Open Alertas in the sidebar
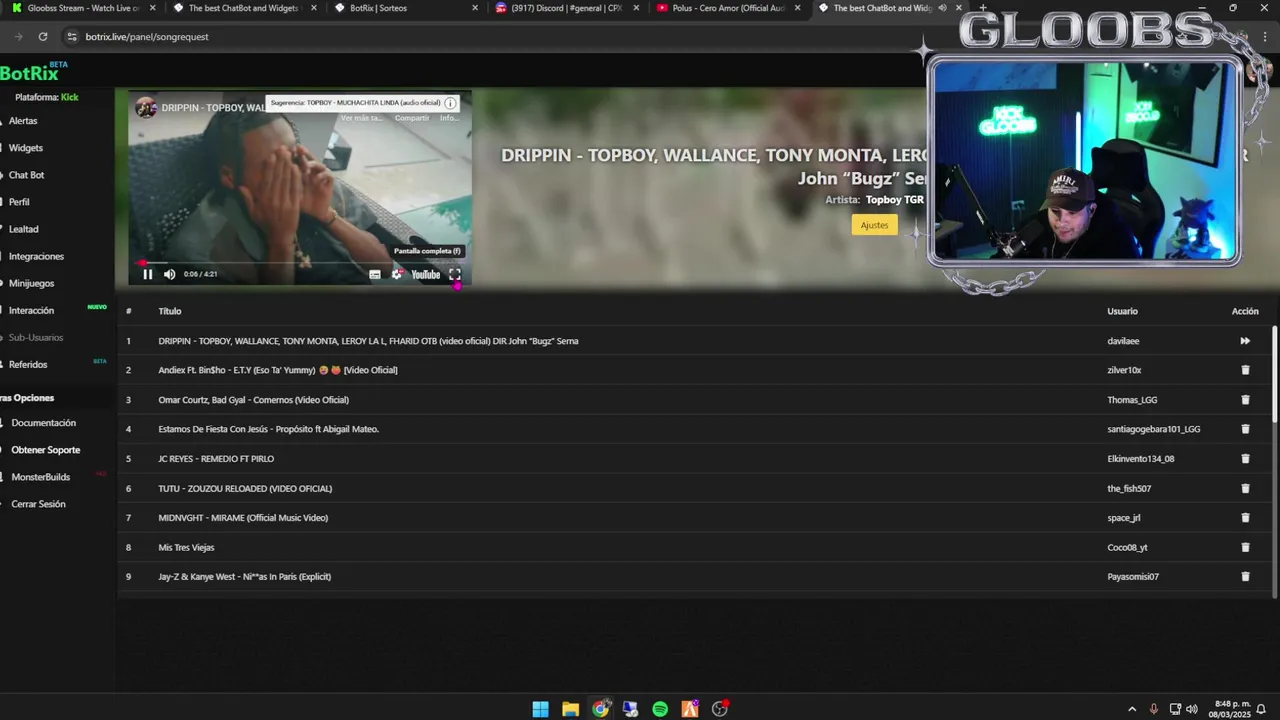 click(x=23, y=121)
